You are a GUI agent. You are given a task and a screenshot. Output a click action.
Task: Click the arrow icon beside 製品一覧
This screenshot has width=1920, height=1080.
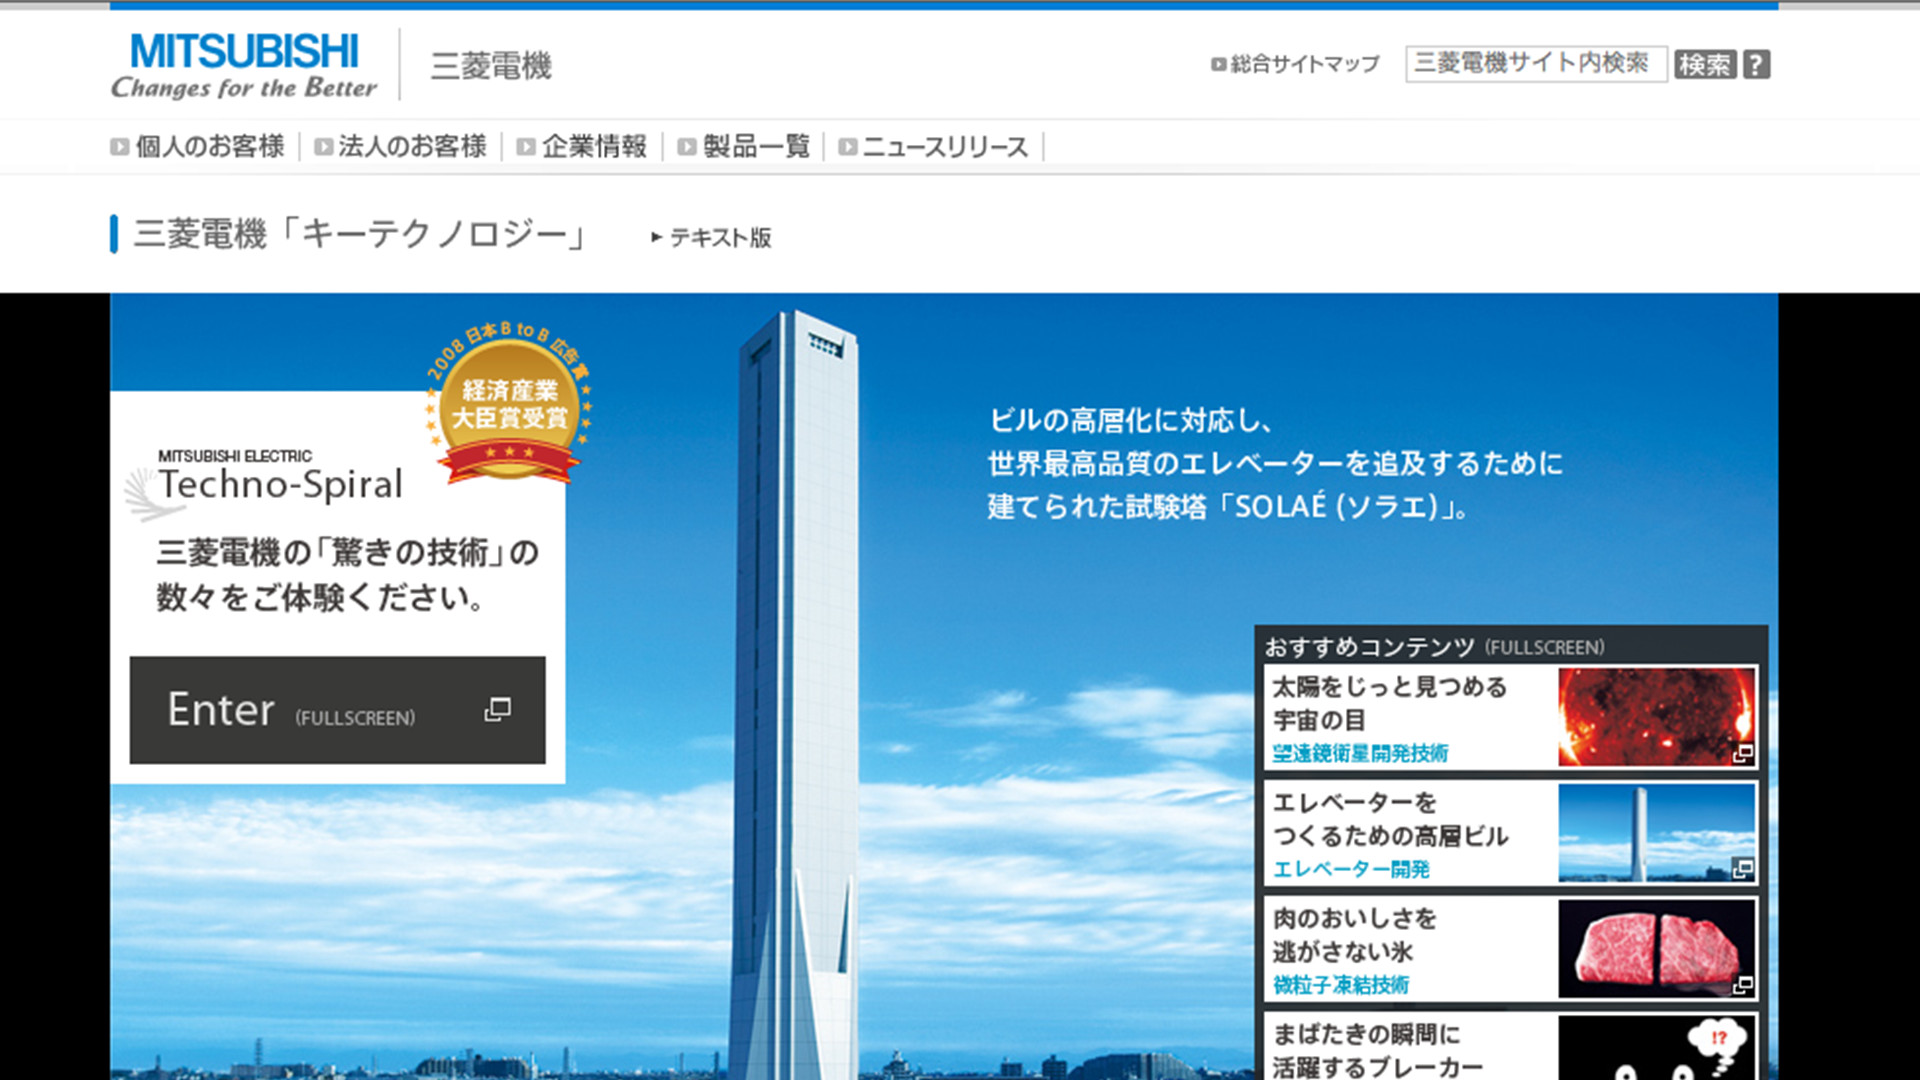click(687, 147)
